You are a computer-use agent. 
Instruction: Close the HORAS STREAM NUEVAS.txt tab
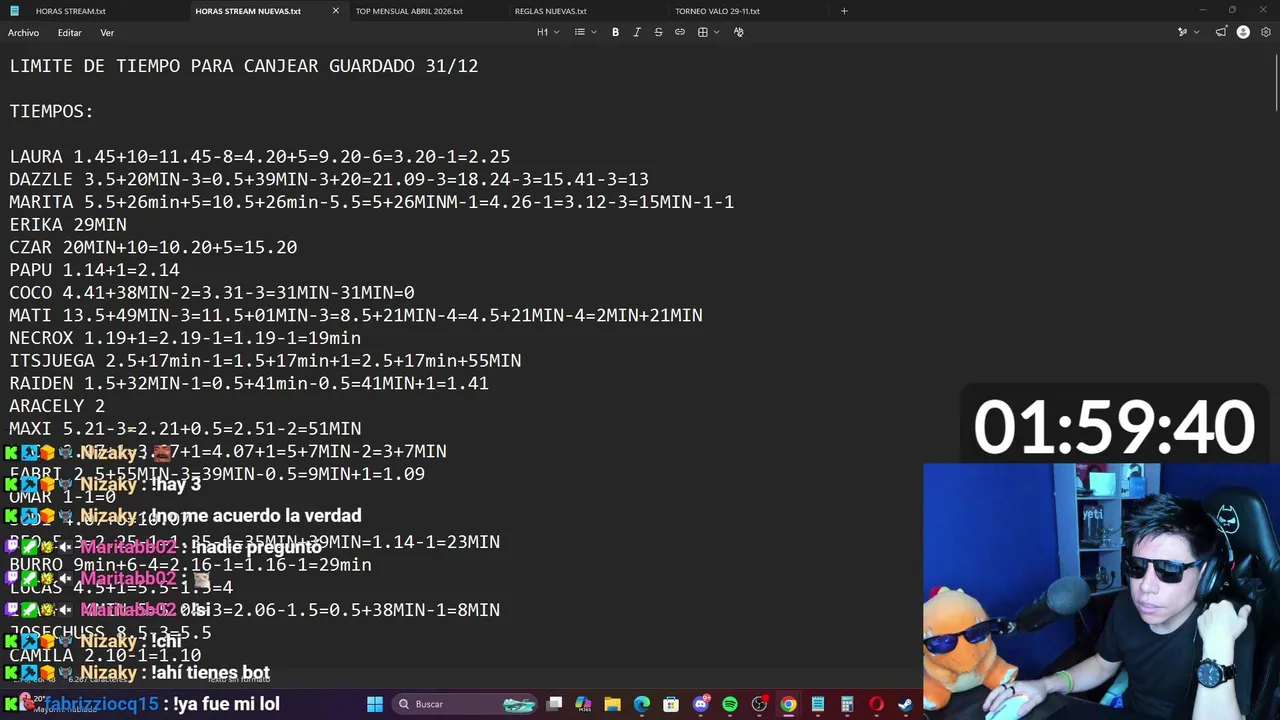click(x=335, y=11)
